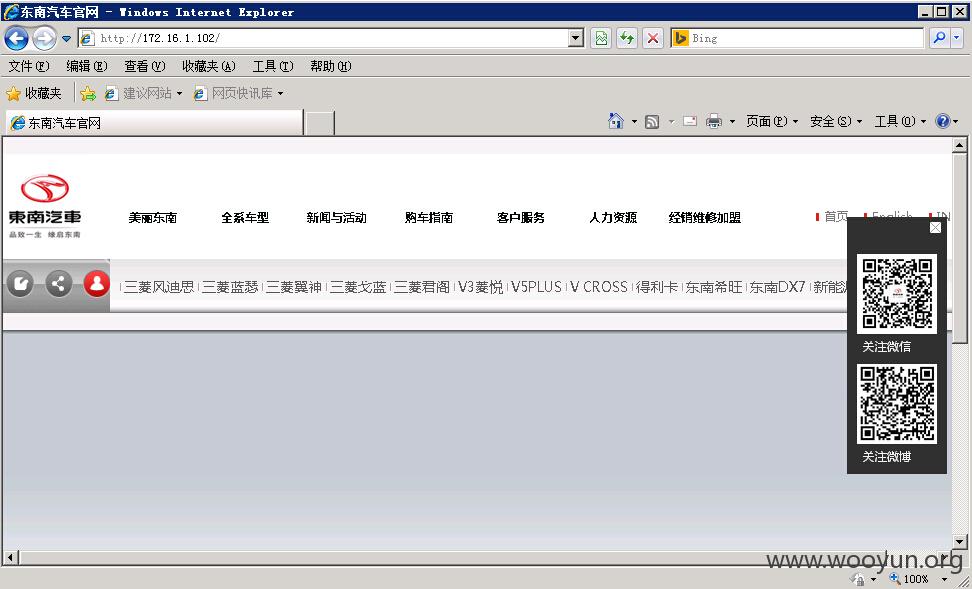The height and width of the screenshot is (589, 972).
Task: Open the 100% zoom level control
Action: (919, 579)
